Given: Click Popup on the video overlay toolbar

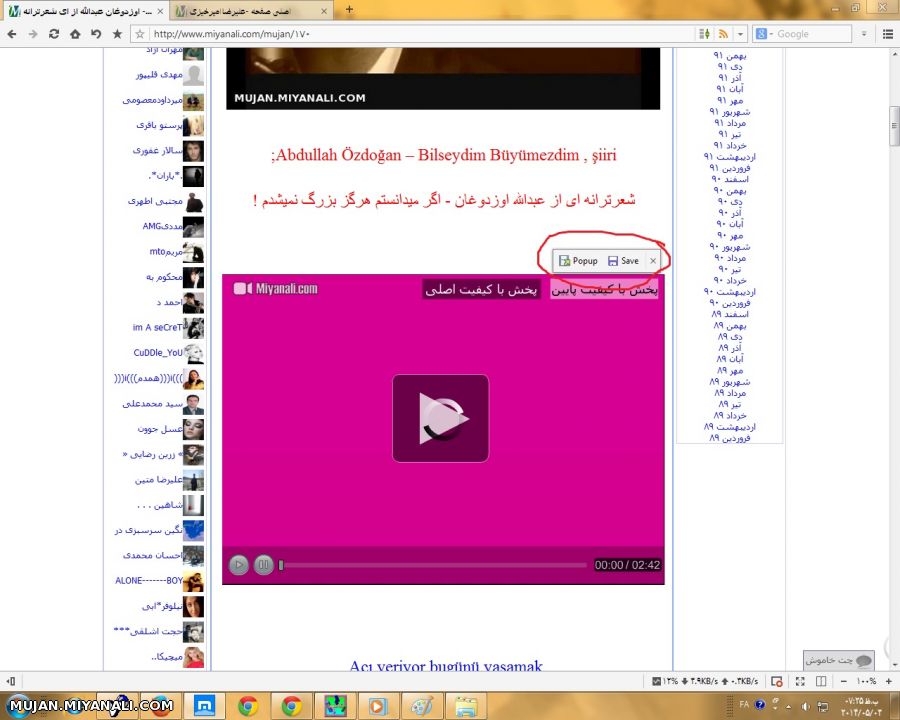Looking at the screenshot, I should 579,261.
